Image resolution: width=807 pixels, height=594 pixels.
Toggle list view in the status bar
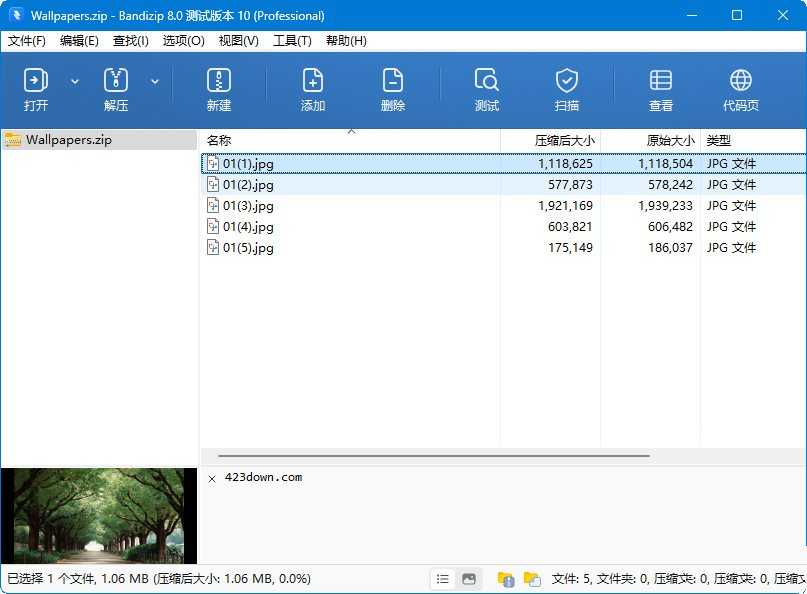(x=442, y=578)
